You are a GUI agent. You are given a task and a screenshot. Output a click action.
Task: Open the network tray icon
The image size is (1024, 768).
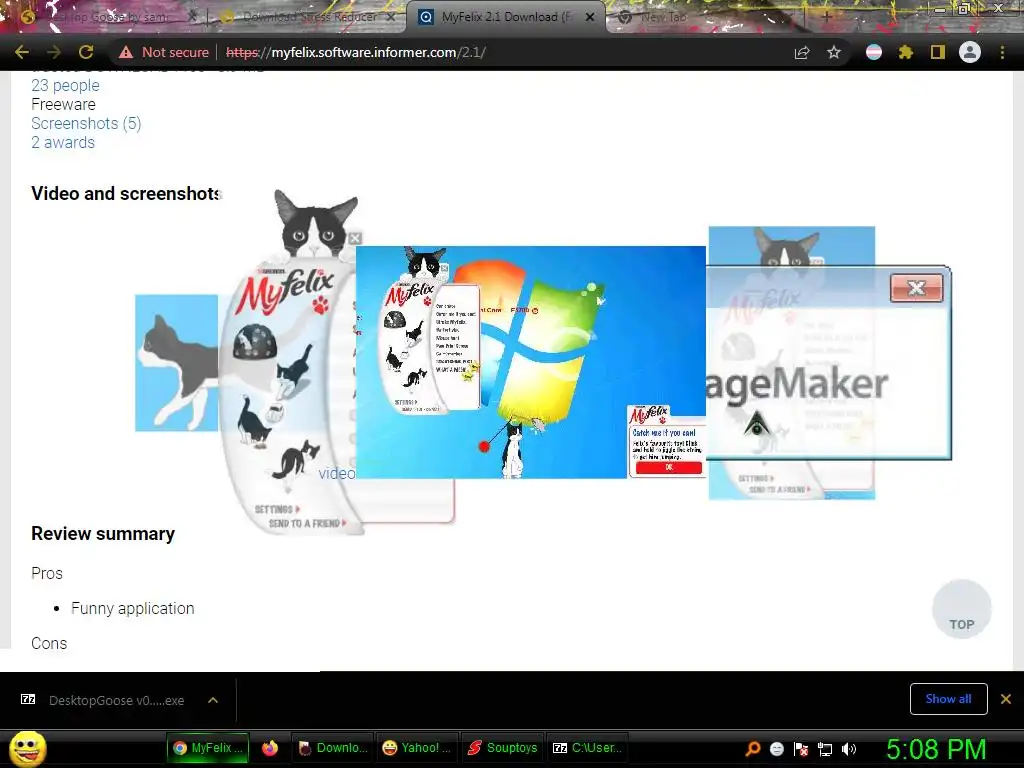[825, 749]
